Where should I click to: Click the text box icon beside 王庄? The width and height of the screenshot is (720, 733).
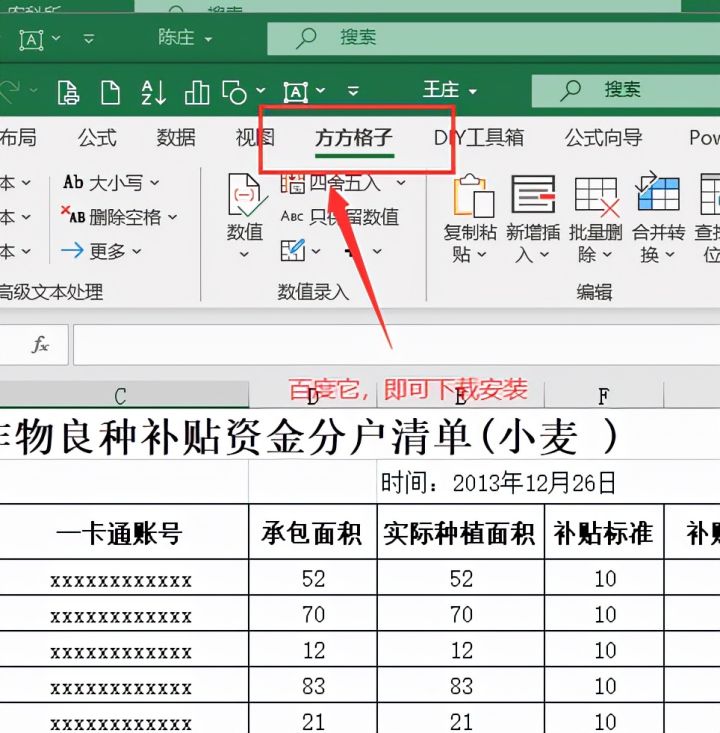click(x=296, y=92)
